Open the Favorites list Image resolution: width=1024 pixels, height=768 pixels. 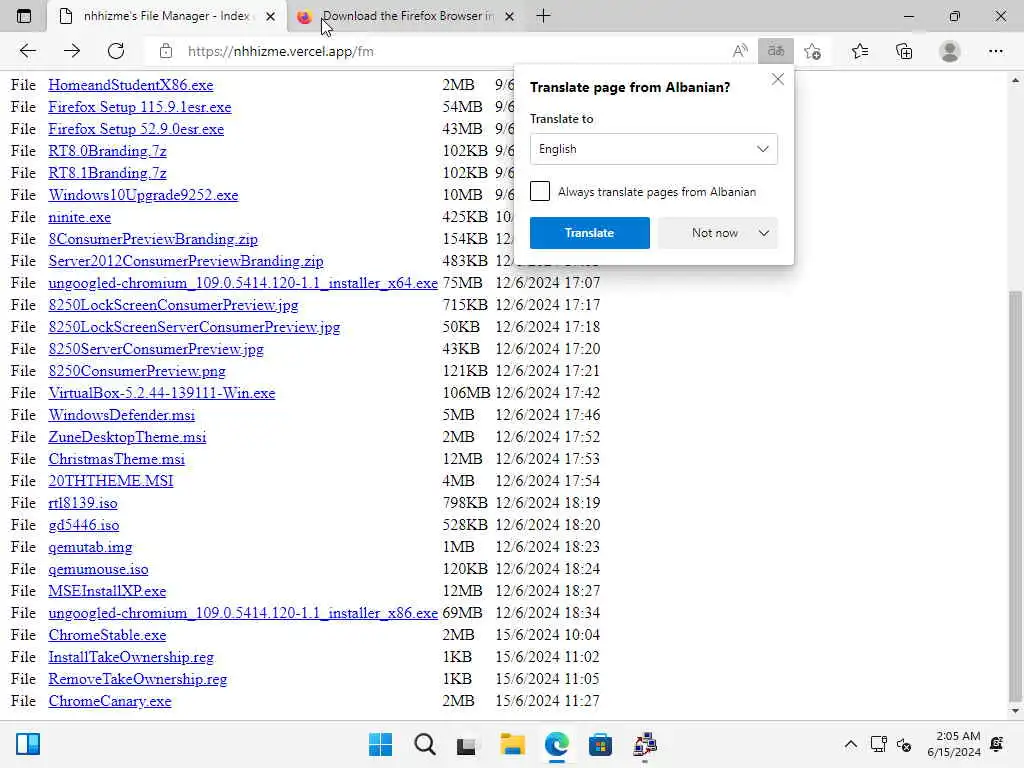(x=860, y=51)
